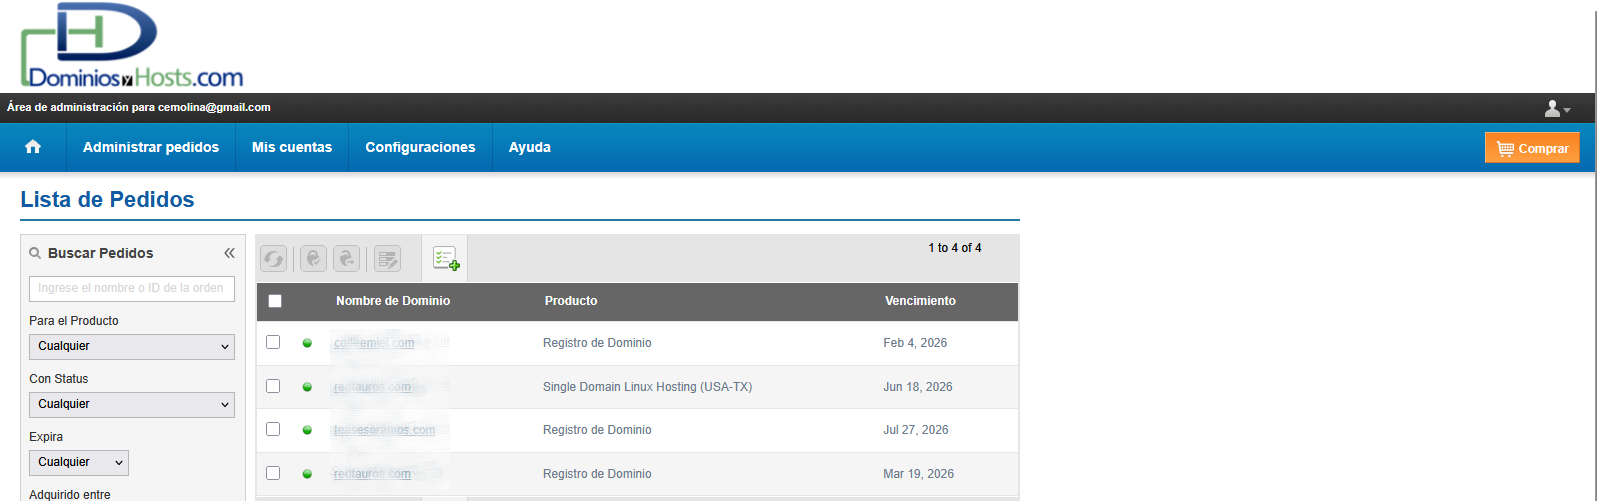Collapse the Buscar Pedidos search panel
This screenshot has width=1597, height=501.
click(x=229, y=253)
